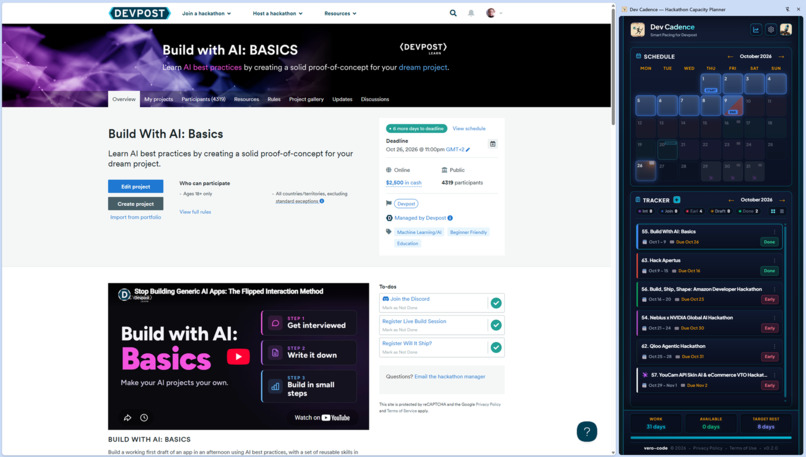Select October 9 end day in Schedule
The image size is (806, 457).
click(x=732, y=105)
